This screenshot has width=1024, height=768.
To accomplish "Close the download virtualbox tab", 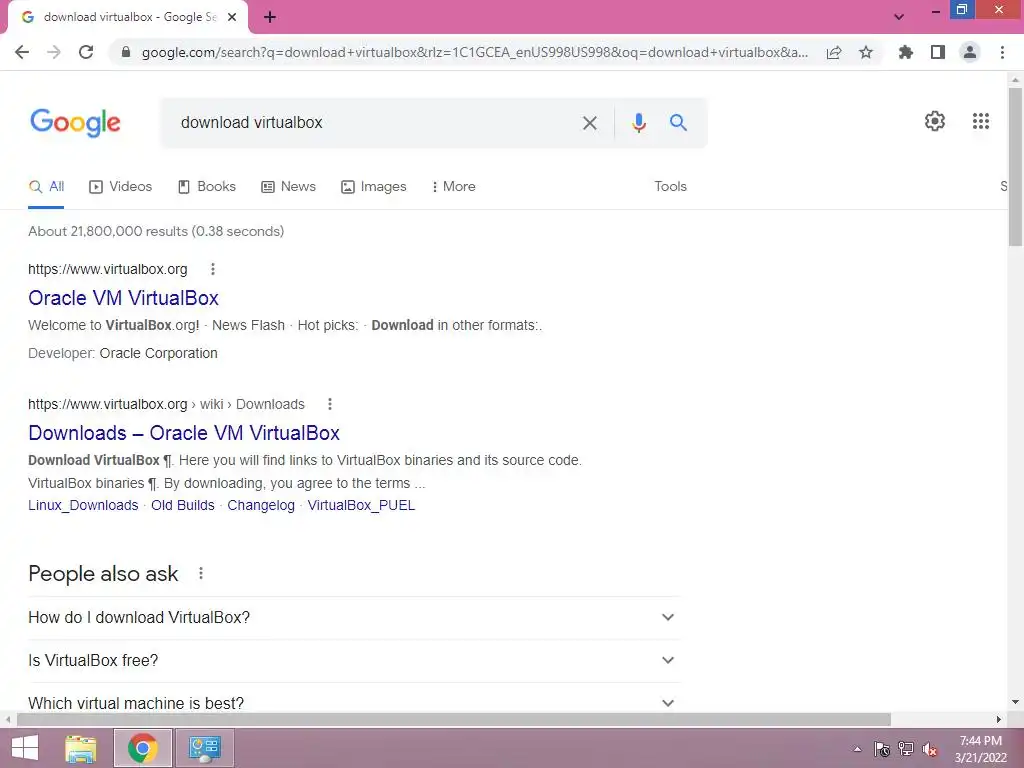I will pos(232,17).
